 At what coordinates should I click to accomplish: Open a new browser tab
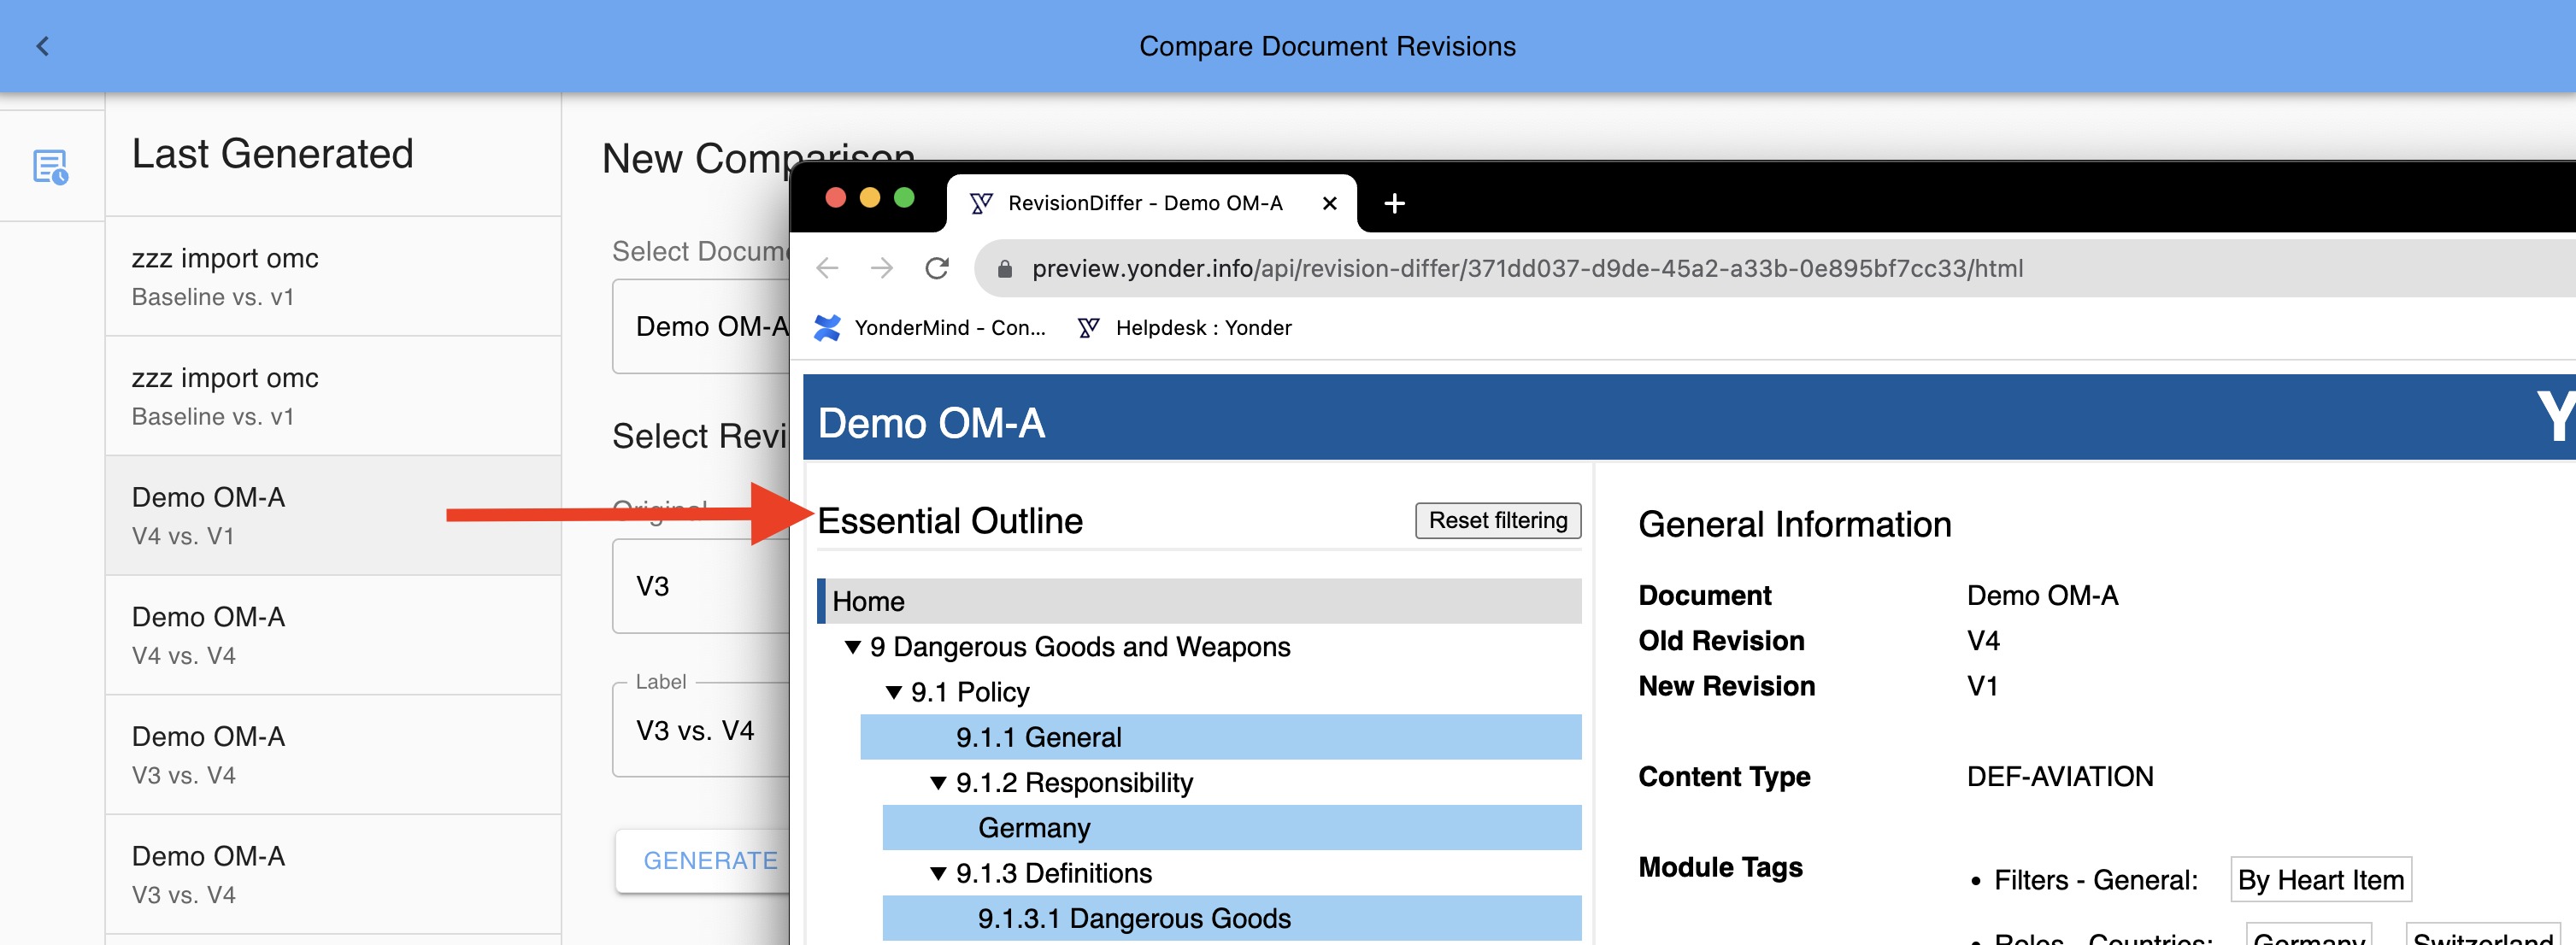[1394, 204]
